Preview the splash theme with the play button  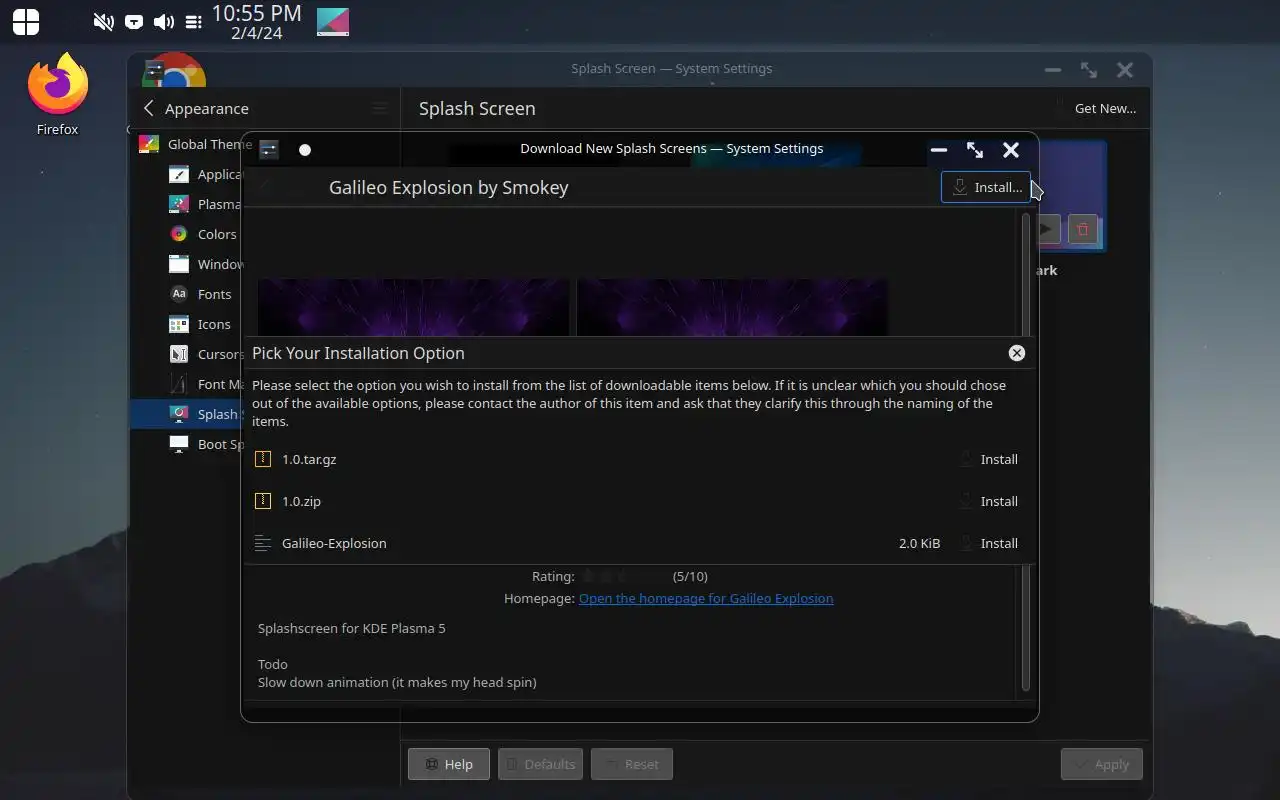point(1047,230)
